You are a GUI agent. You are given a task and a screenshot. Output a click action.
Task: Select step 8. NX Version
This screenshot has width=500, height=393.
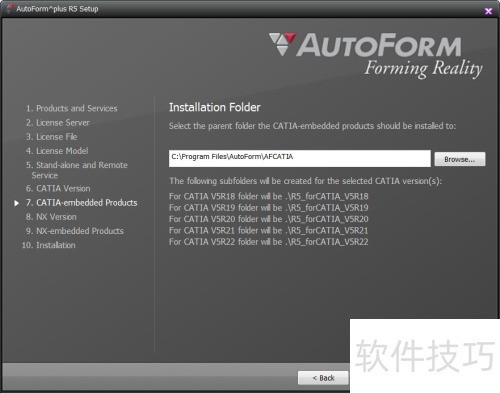pyautogui.click(x=51, y=217)
